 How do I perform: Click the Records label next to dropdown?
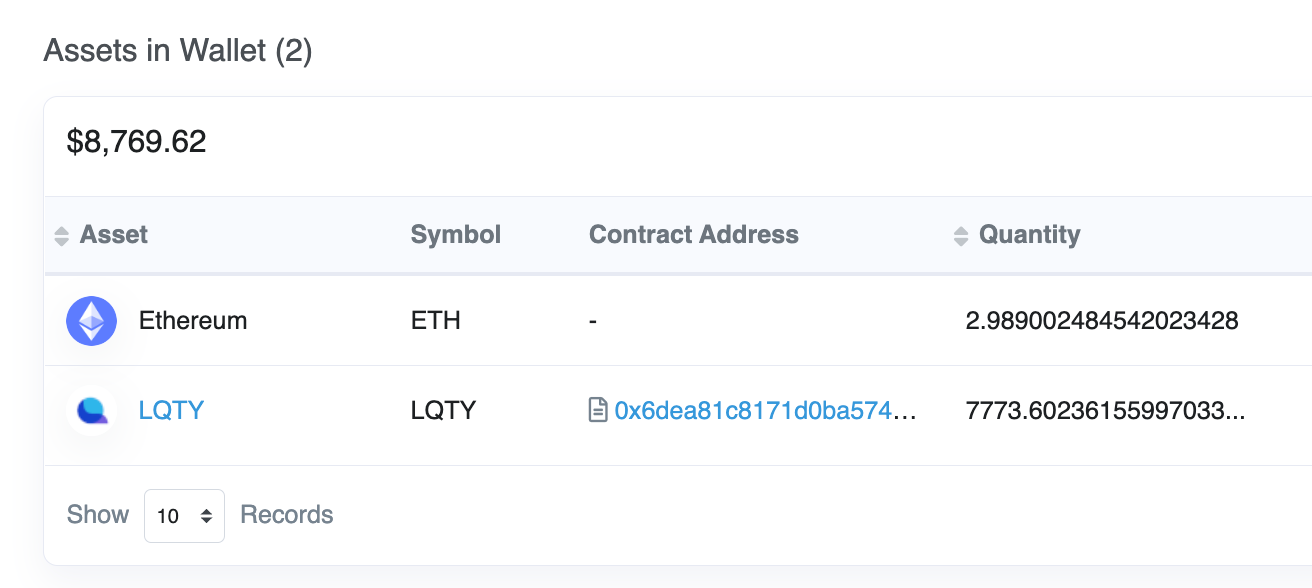tap(287, 515)
